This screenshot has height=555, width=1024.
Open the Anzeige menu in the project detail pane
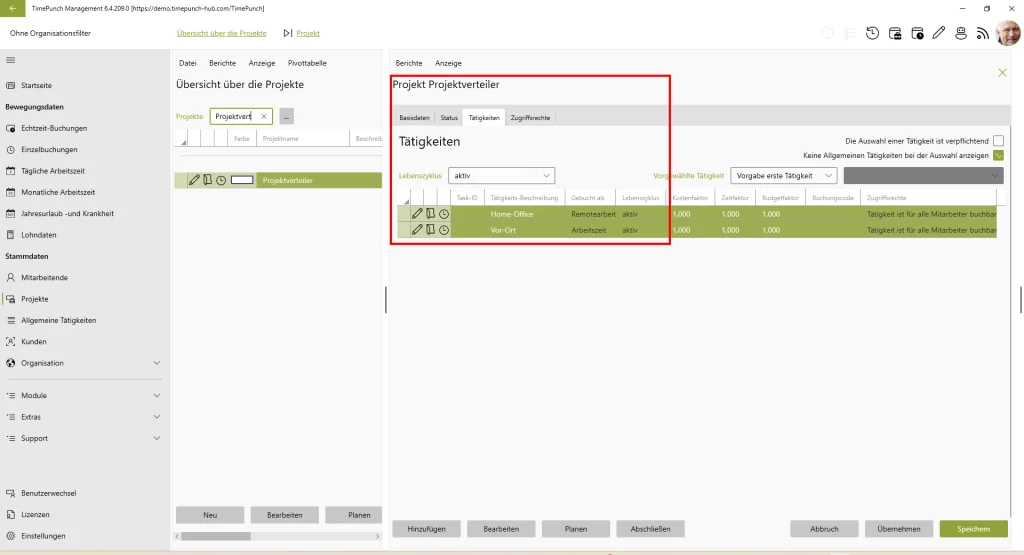(448, 63)
